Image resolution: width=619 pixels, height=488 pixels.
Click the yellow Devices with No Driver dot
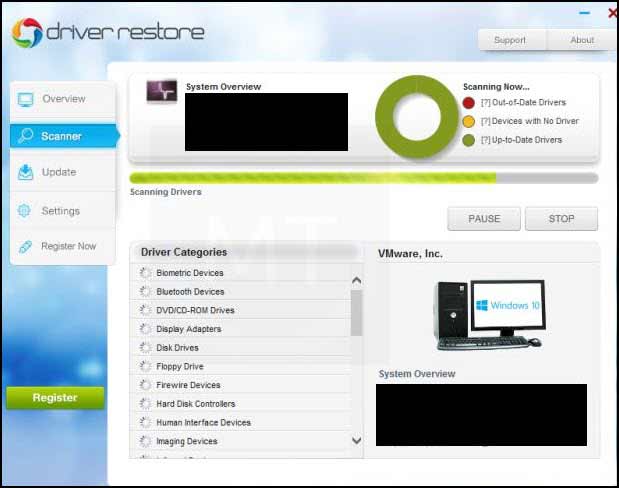click(x=469, y=121)
